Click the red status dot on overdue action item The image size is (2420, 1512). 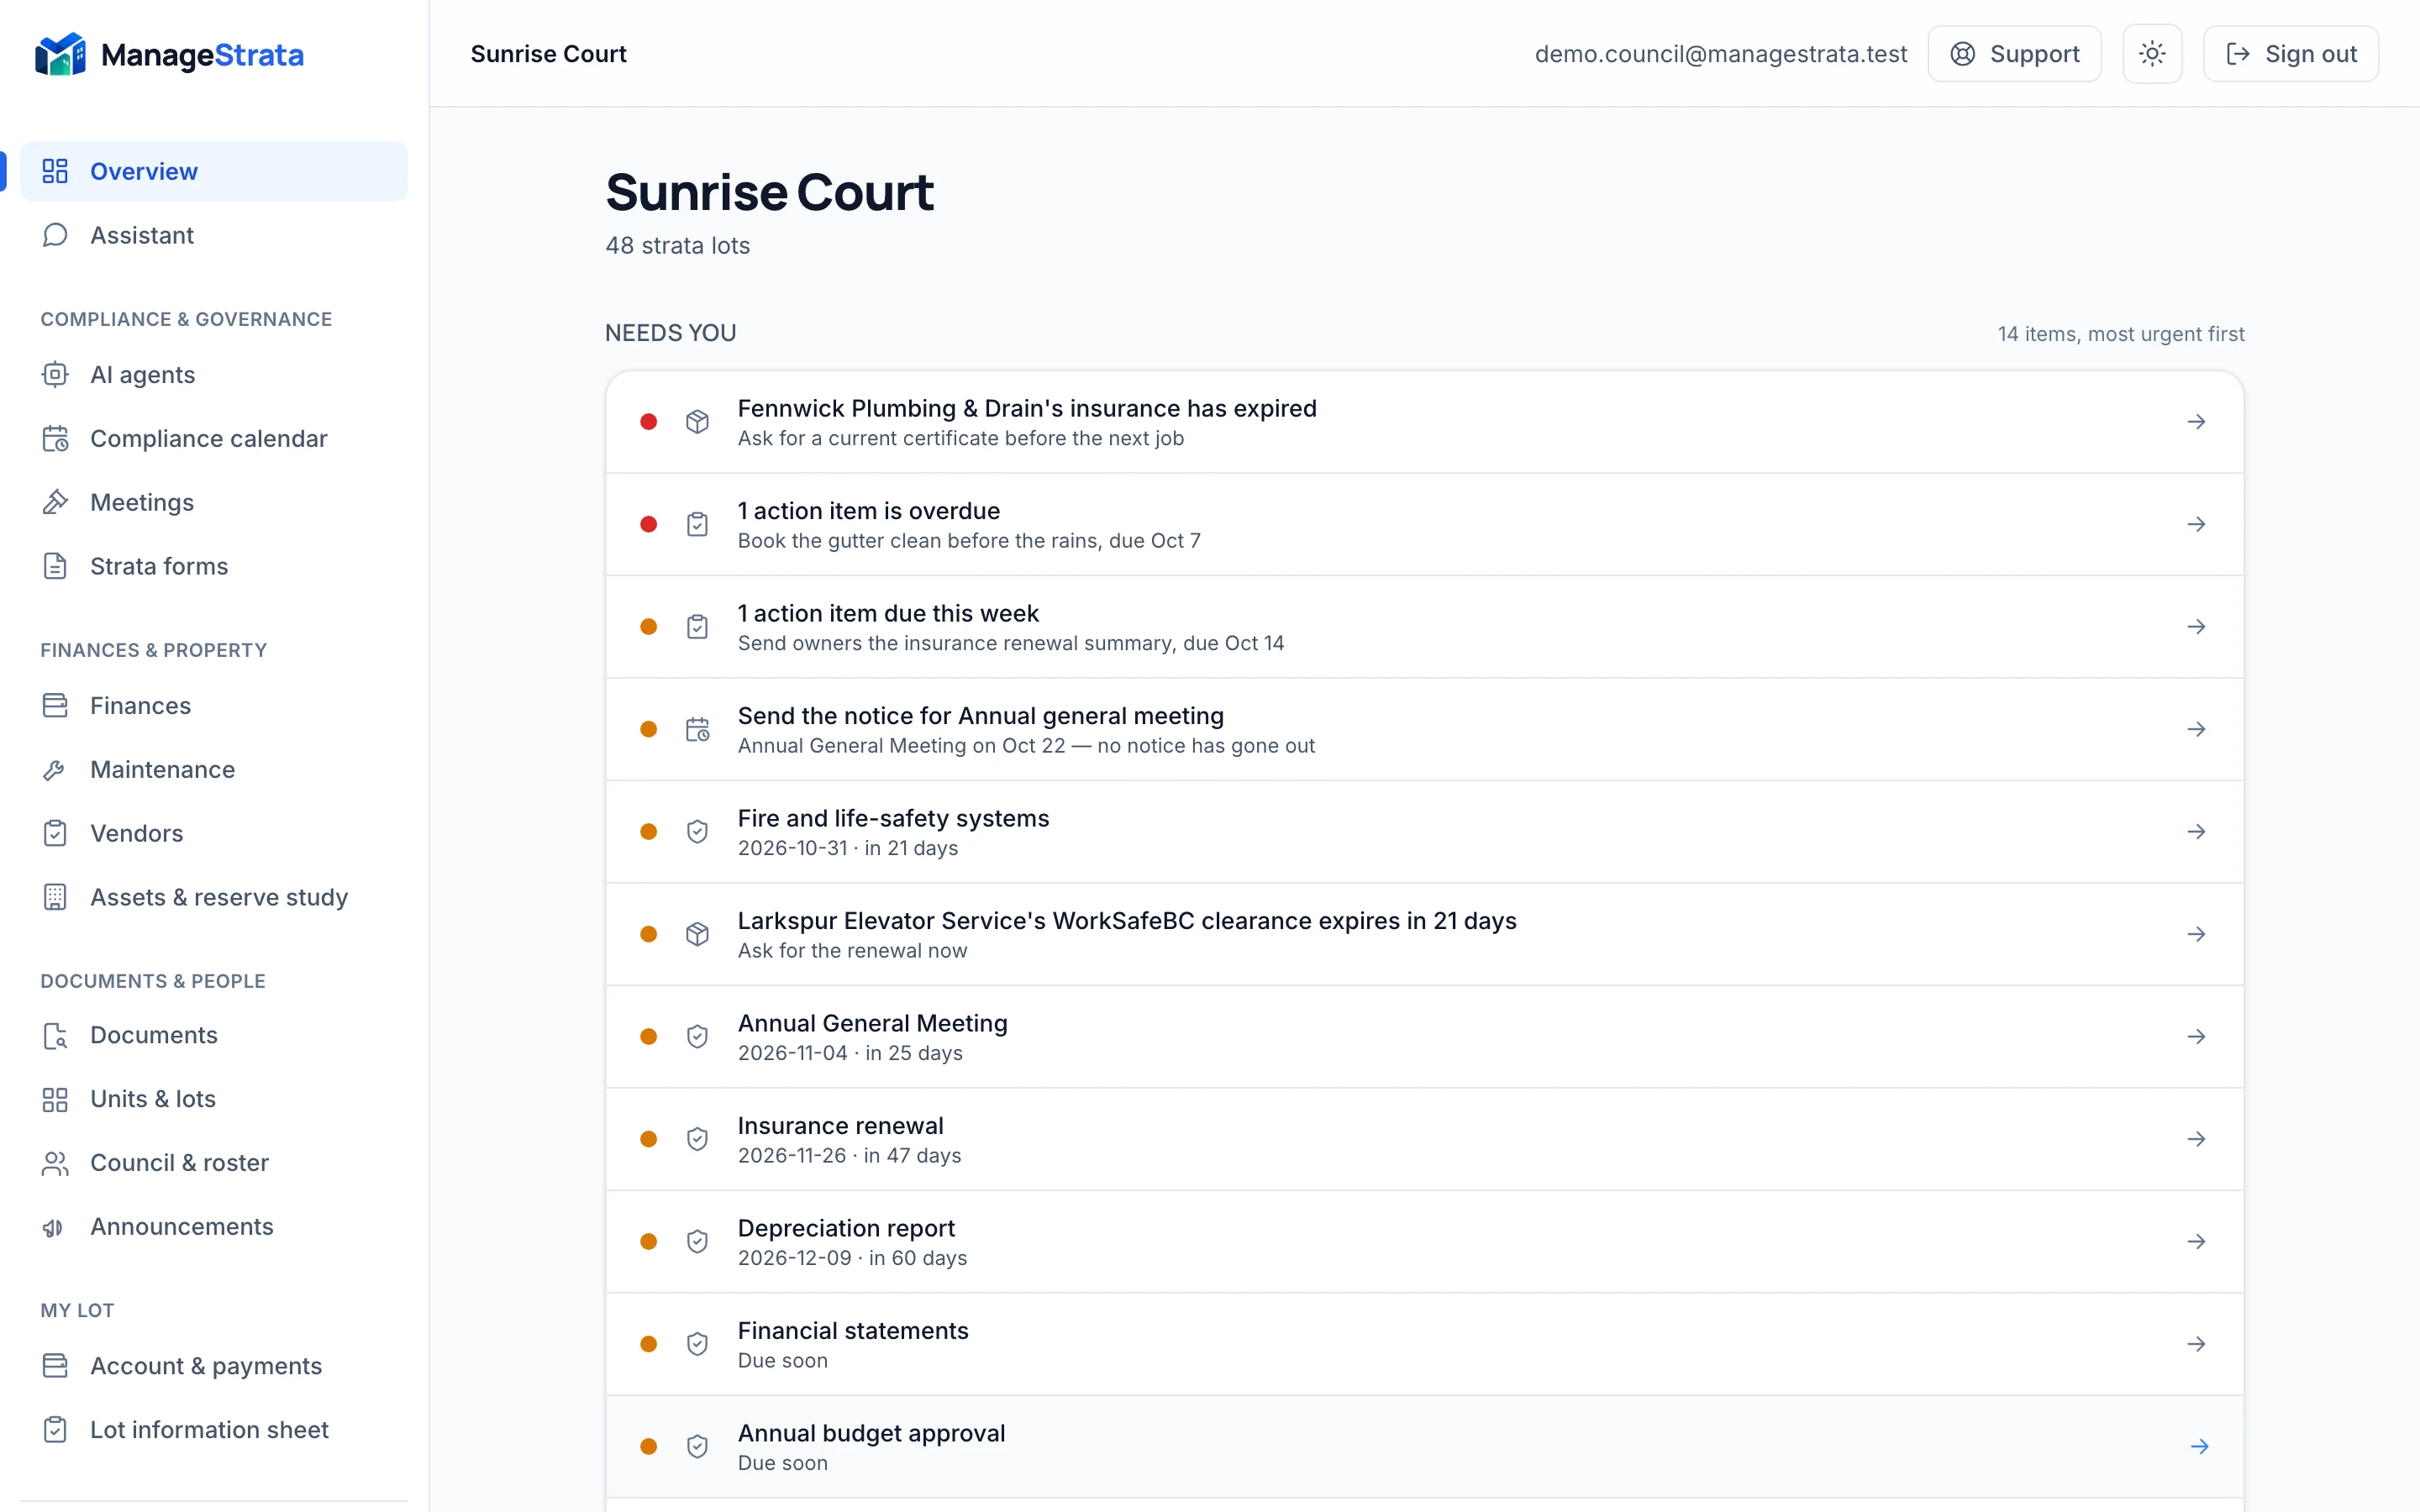pos(649,524)
